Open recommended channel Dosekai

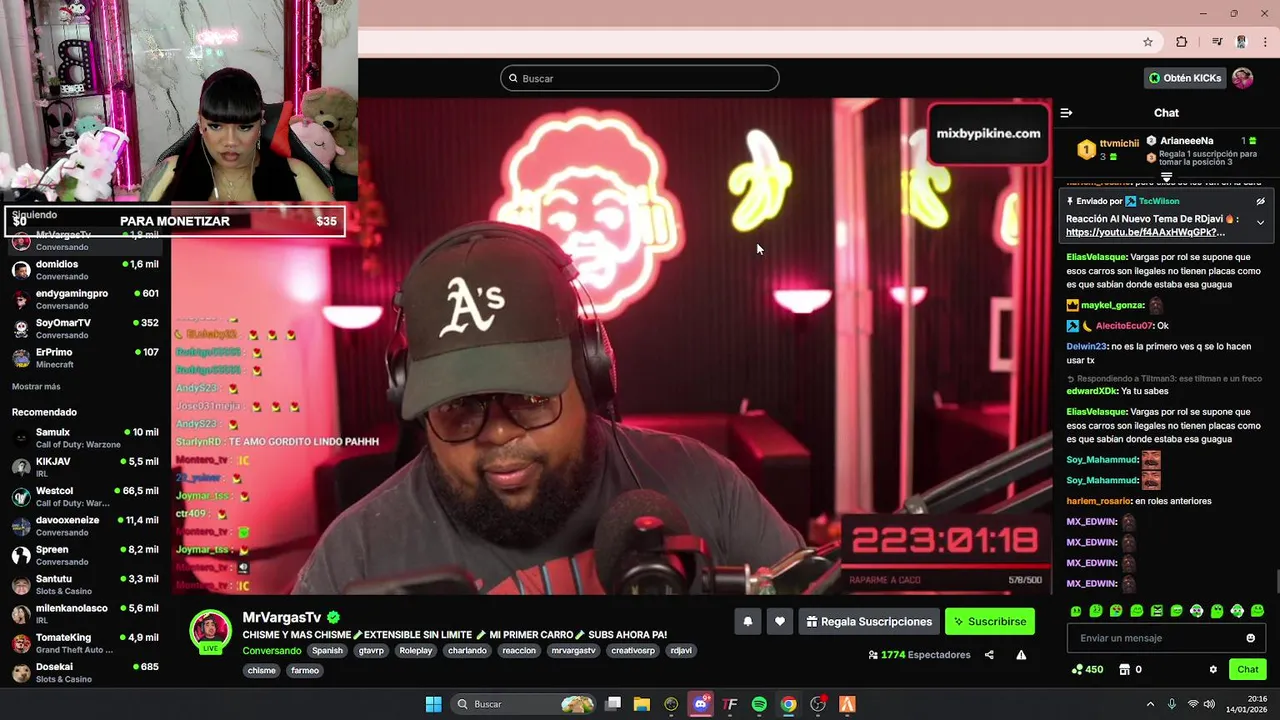(x=85, y=672)
